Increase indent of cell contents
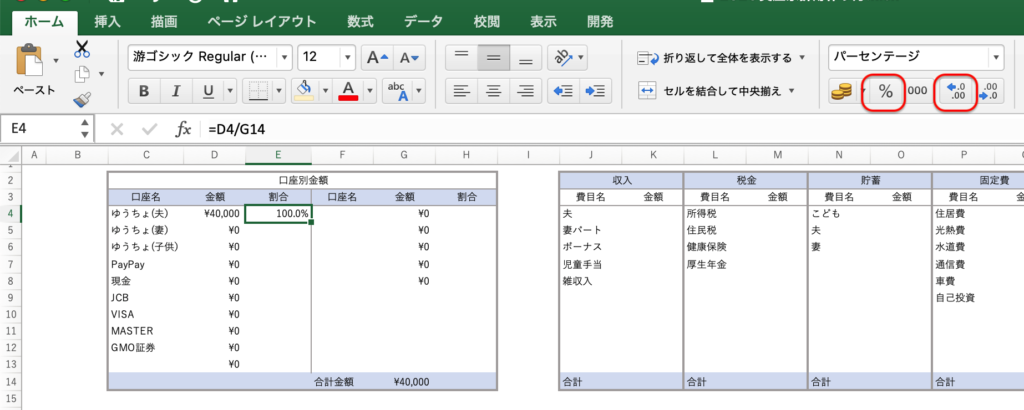This screenshot has width=1024, height=410. coord(596,91)
